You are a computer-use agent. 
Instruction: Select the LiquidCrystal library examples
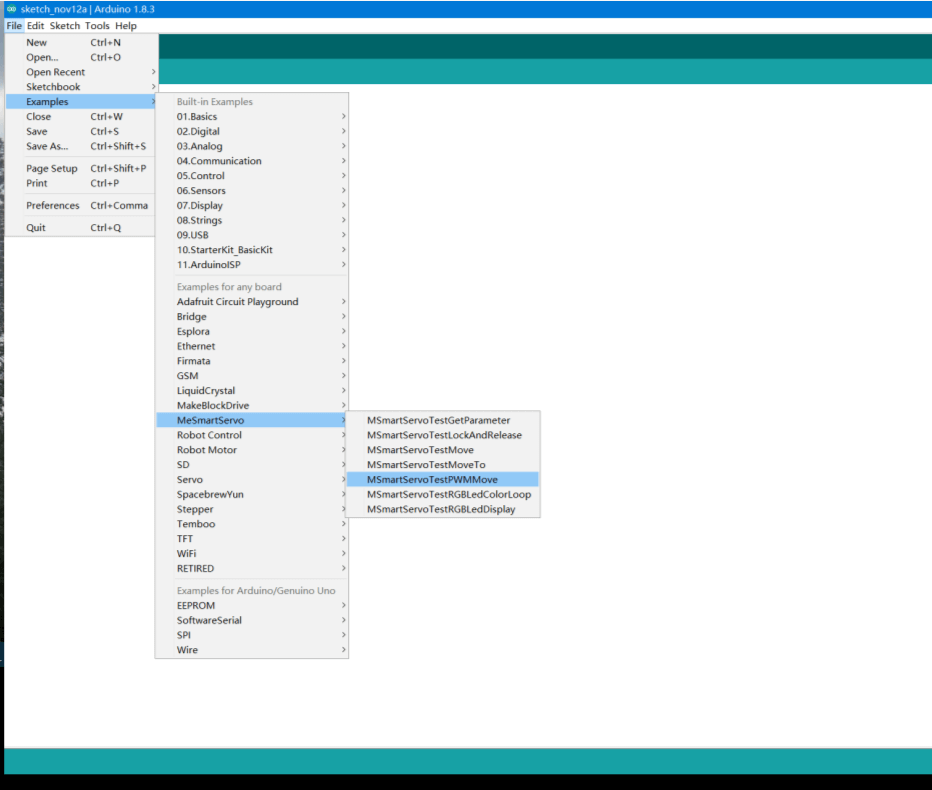click(252, 391)
